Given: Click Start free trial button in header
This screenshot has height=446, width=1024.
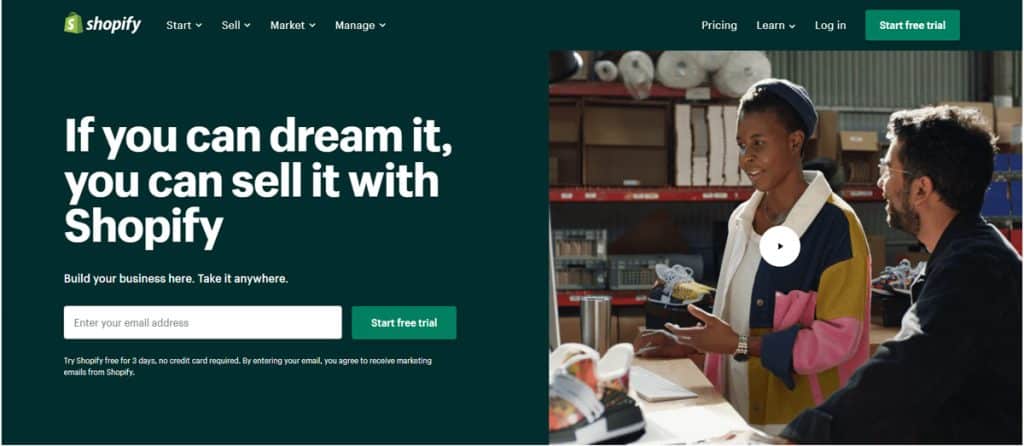Looking at the screenshot, I should tap(912, 25).
